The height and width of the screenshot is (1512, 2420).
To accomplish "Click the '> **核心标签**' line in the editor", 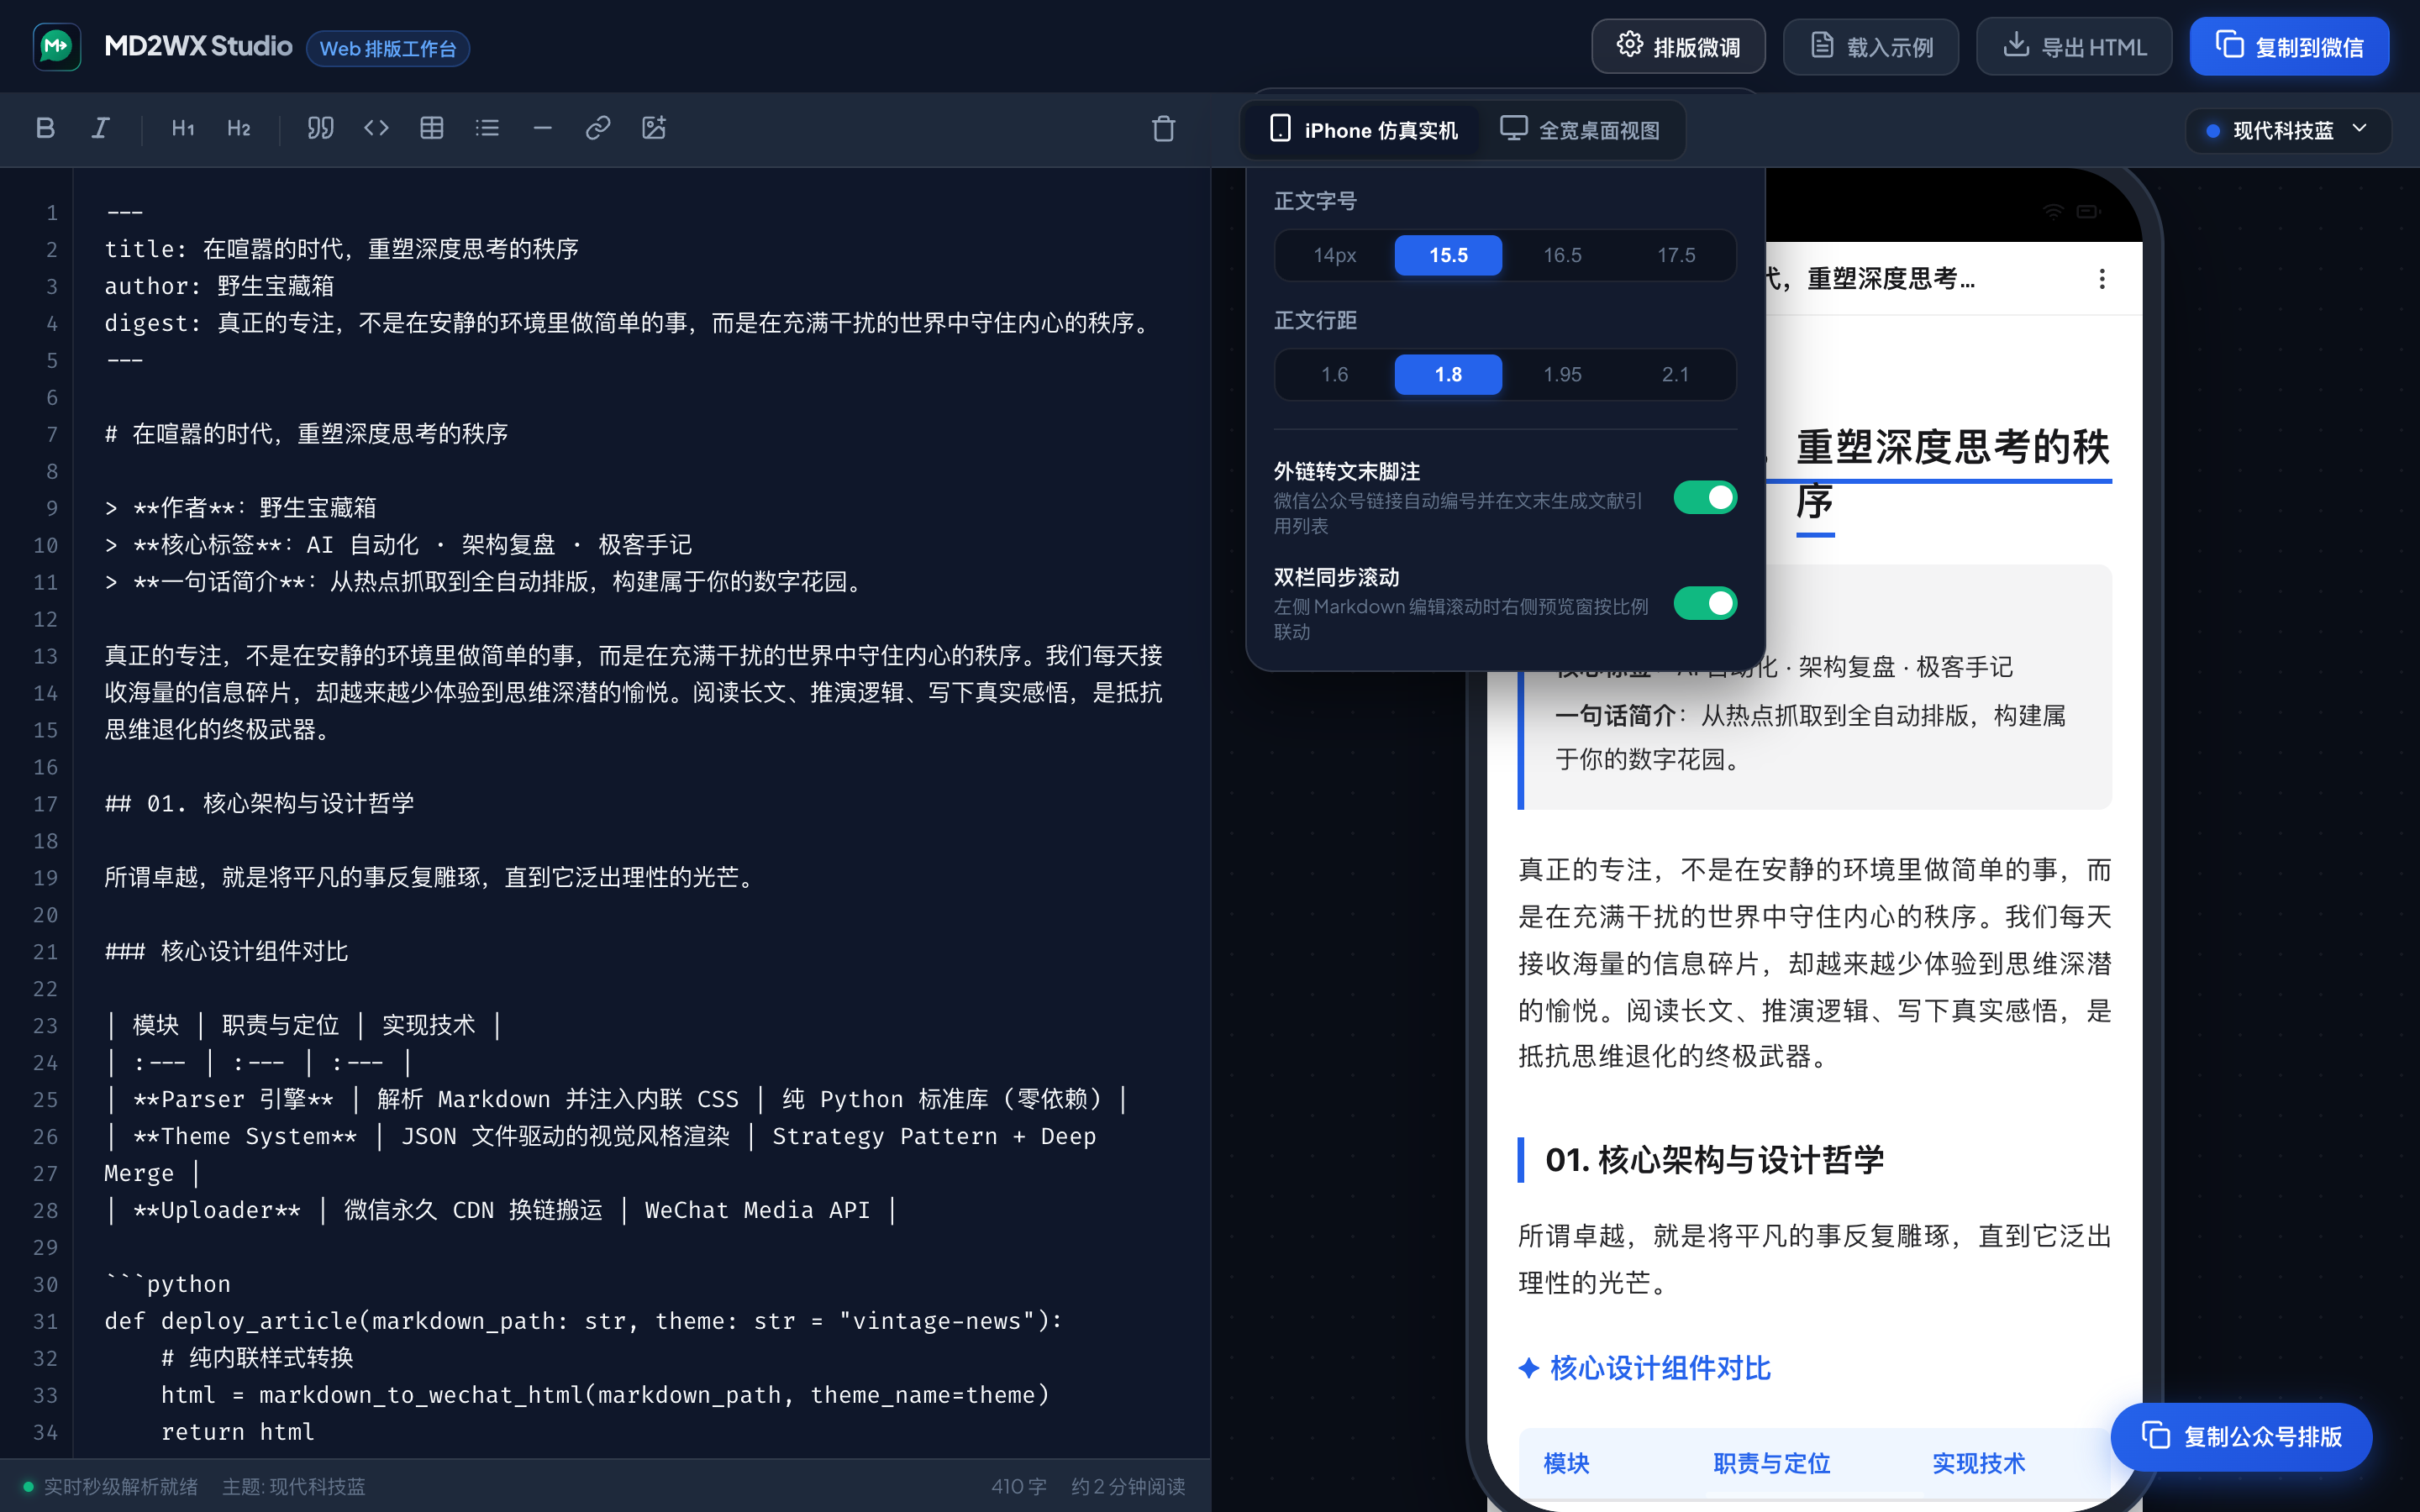I will pos(398,545).
